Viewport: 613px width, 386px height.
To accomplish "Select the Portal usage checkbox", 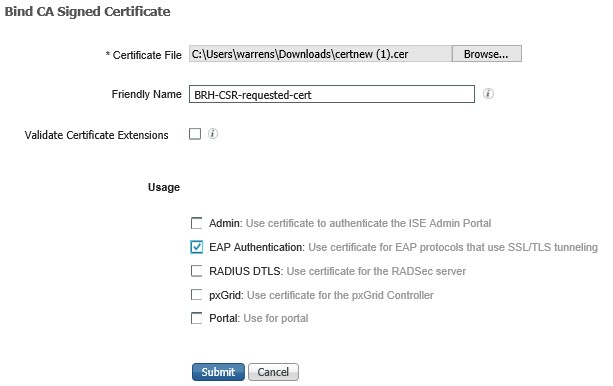I will coord(197,318).
